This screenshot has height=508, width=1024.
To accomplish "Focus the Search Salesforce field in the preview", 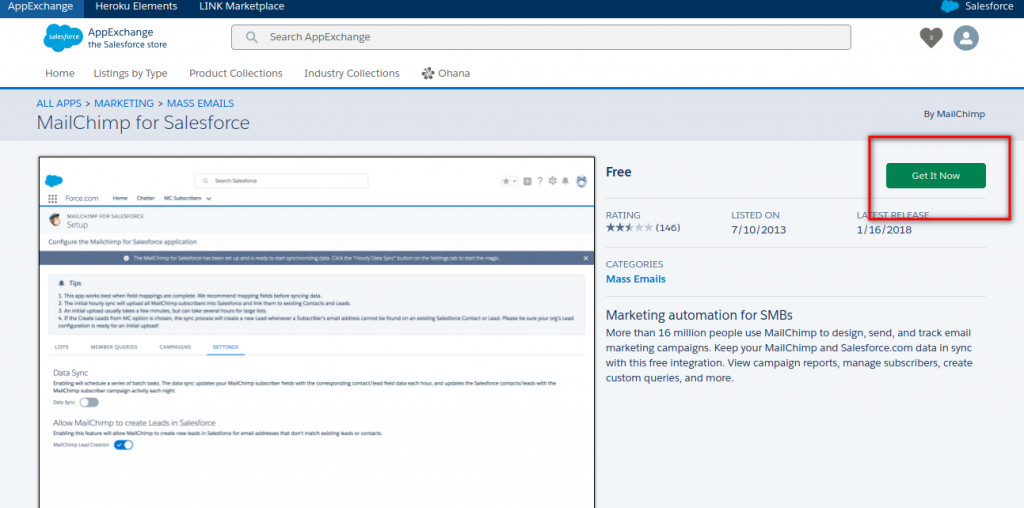I will pyautogui.click(x=281, y=181).
